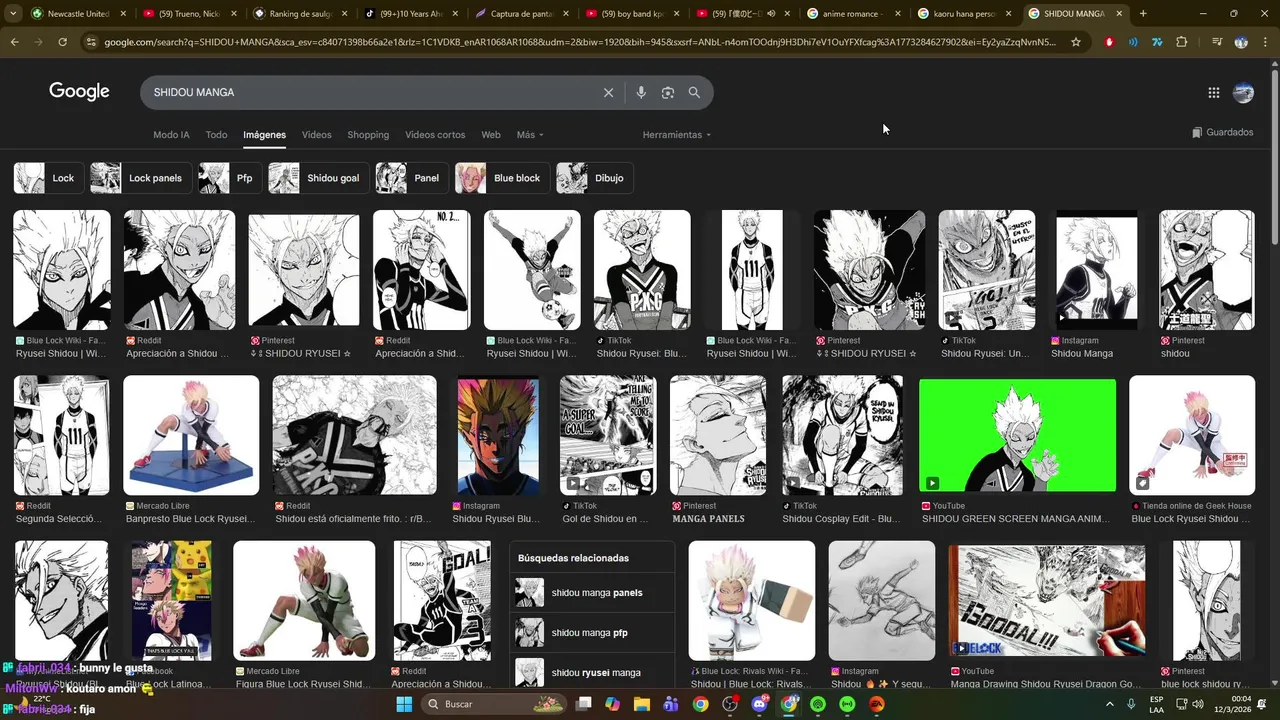
Task: Open Microsoft Teams taskbar icon
Action: [671, 704]
